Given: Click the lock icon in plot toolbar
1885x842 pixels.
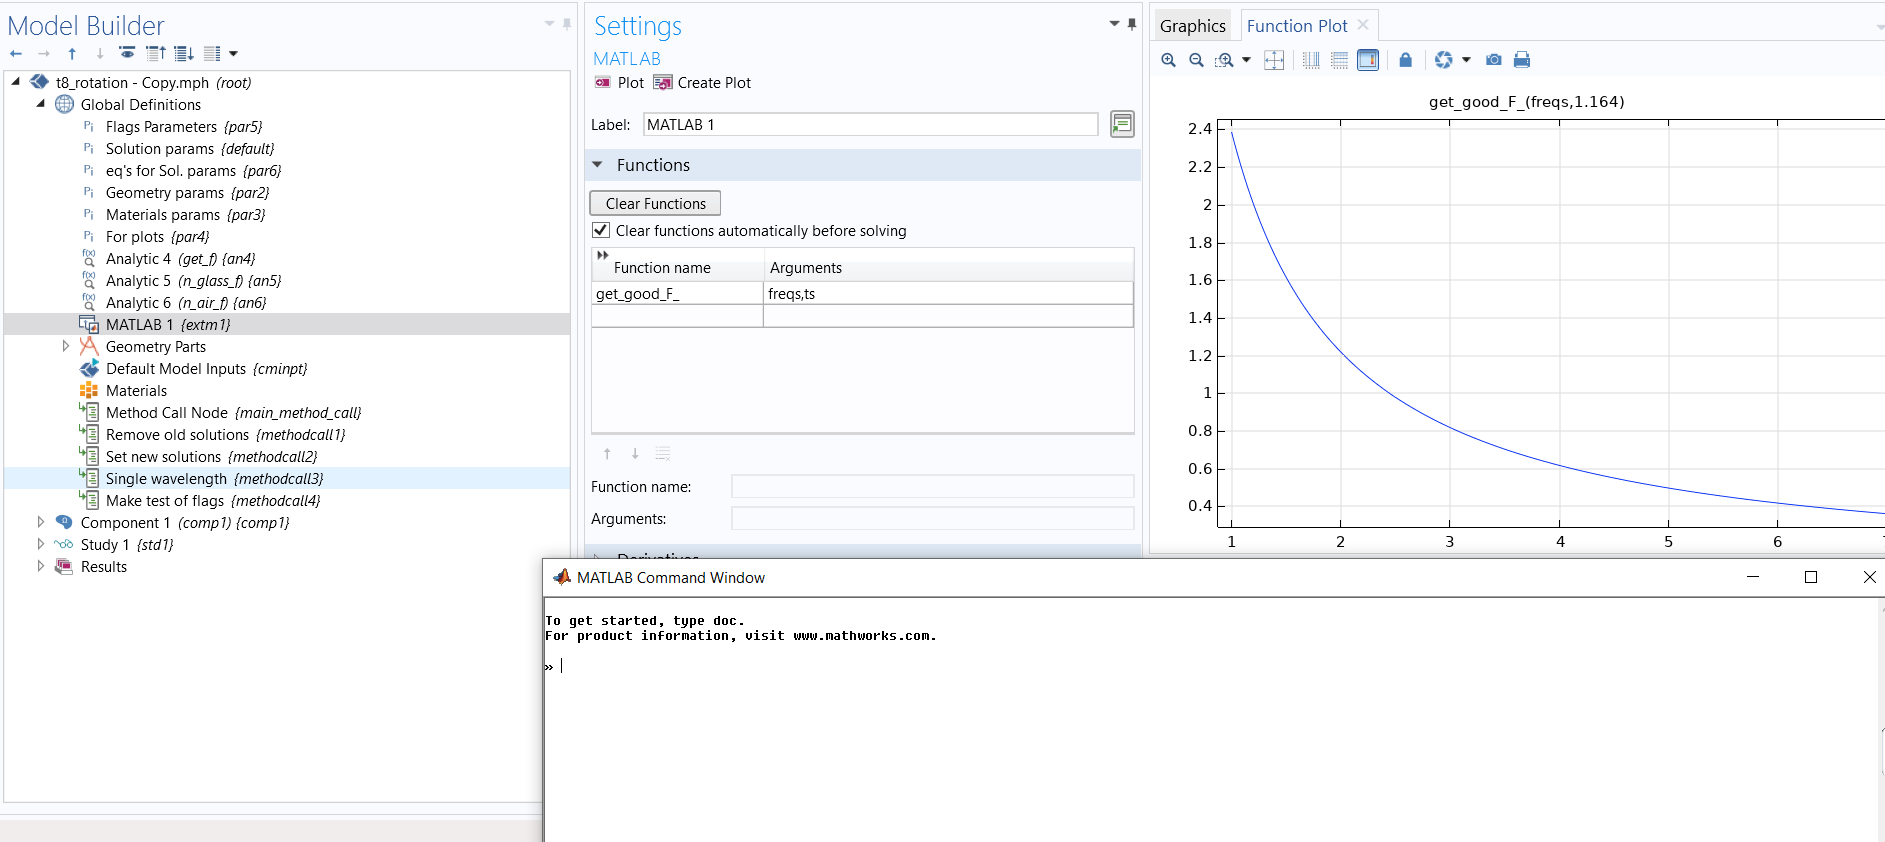Looking at the screenshot, I should coord(1405,60).
